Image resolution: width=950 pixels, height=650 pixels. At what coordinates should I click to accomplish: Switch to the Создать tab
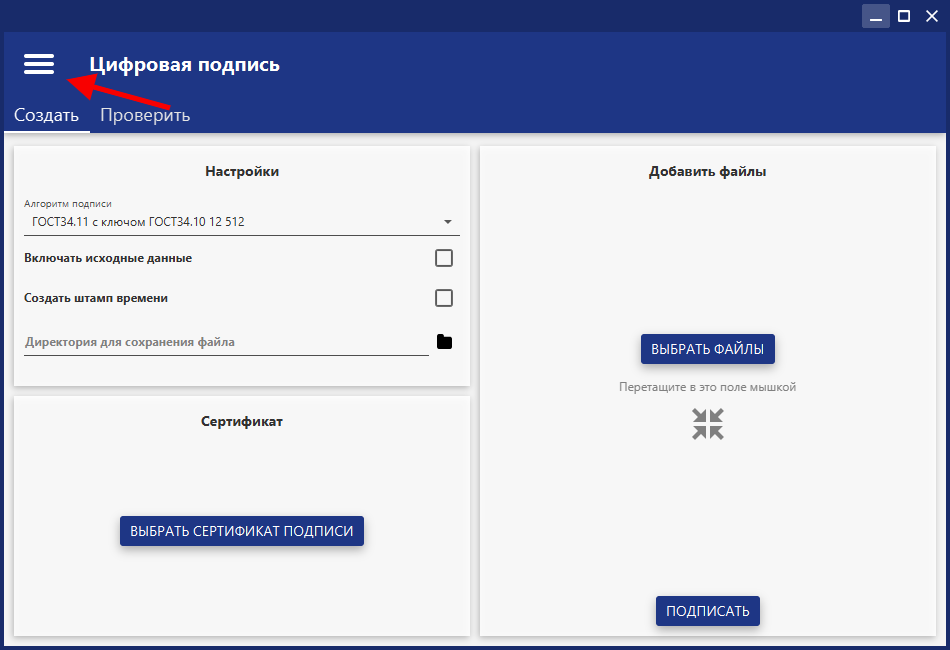pos(46,115)
